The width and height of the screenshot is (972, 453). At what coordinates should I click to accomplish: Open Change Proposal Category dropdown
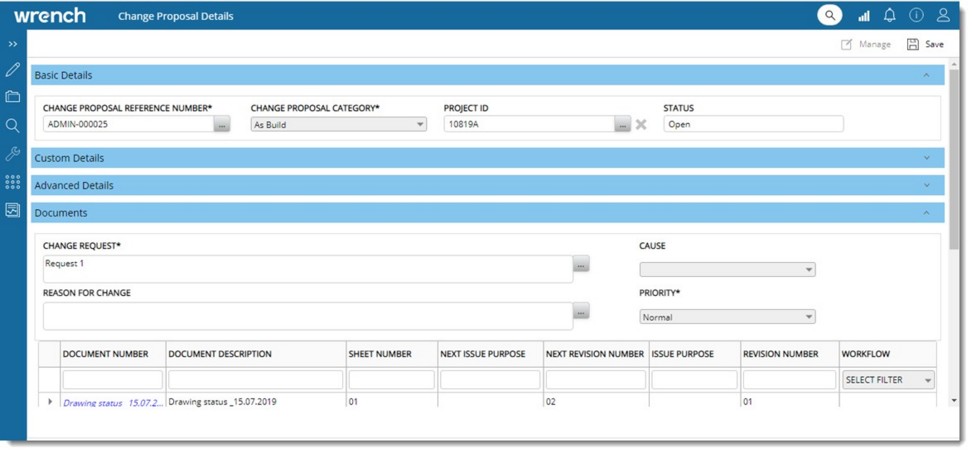pos(338,125)
